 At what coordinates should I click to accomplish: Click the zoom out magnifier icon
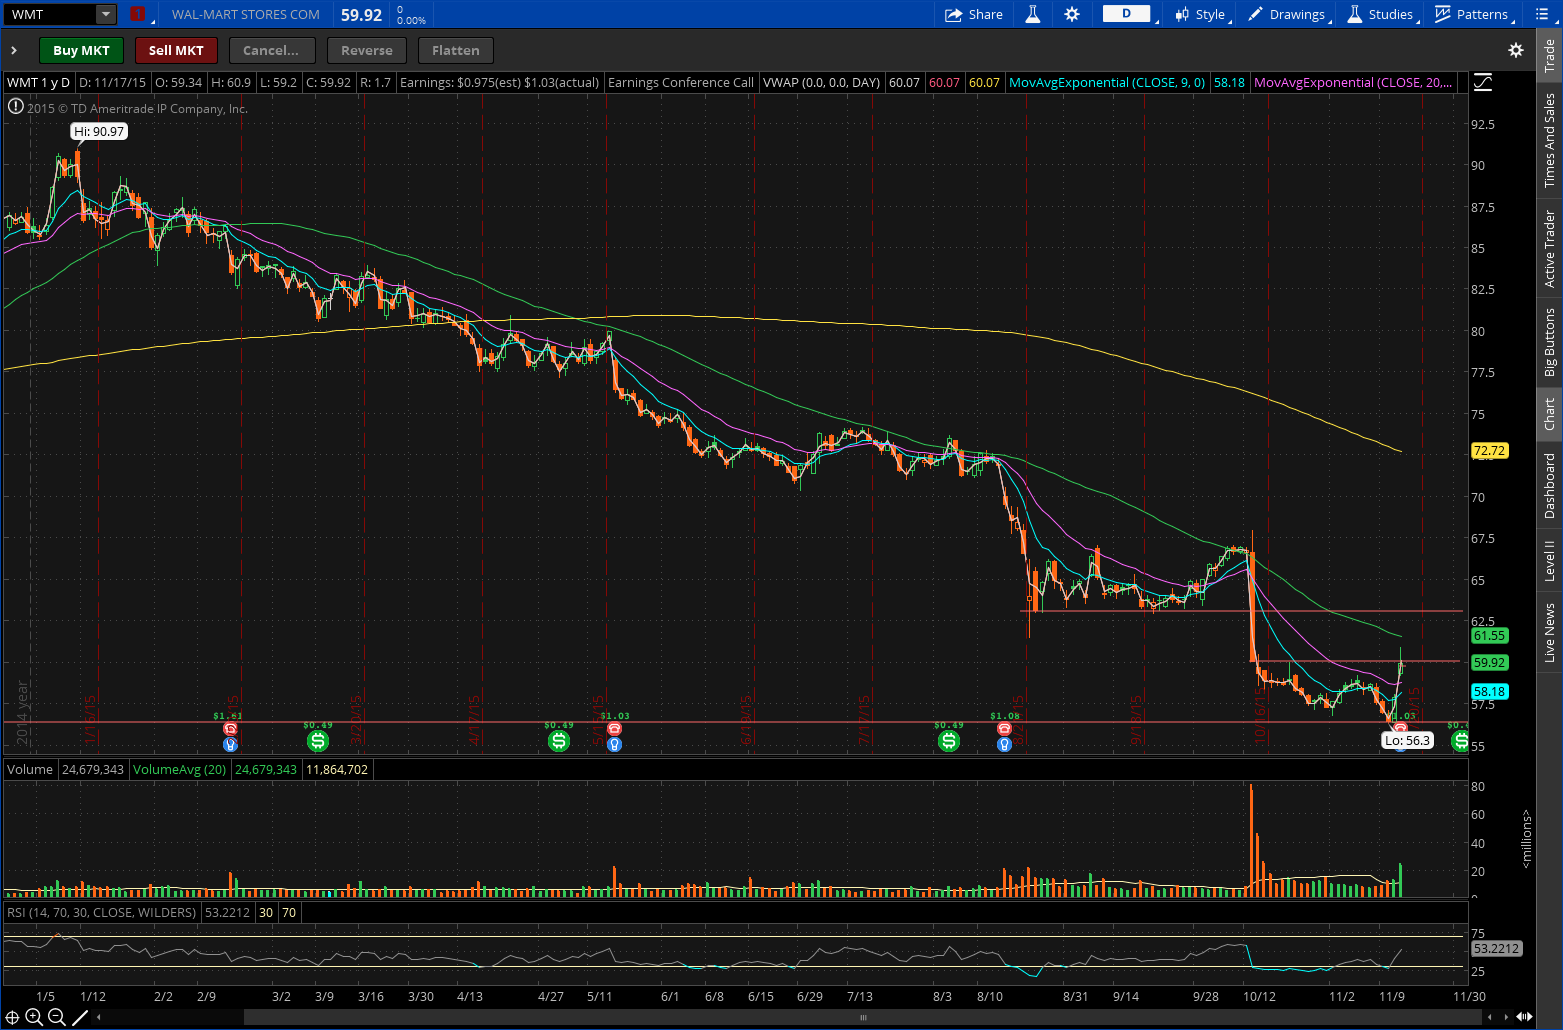click(x=56, y=1018)
